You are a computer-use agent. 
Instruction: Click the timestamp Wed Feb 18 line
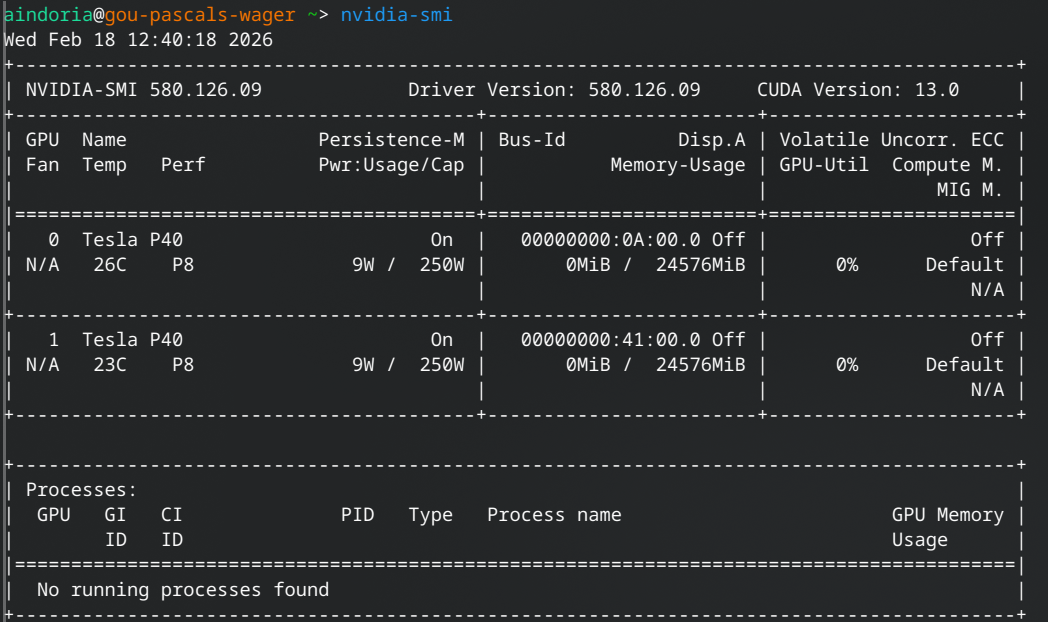coord(138,40)
